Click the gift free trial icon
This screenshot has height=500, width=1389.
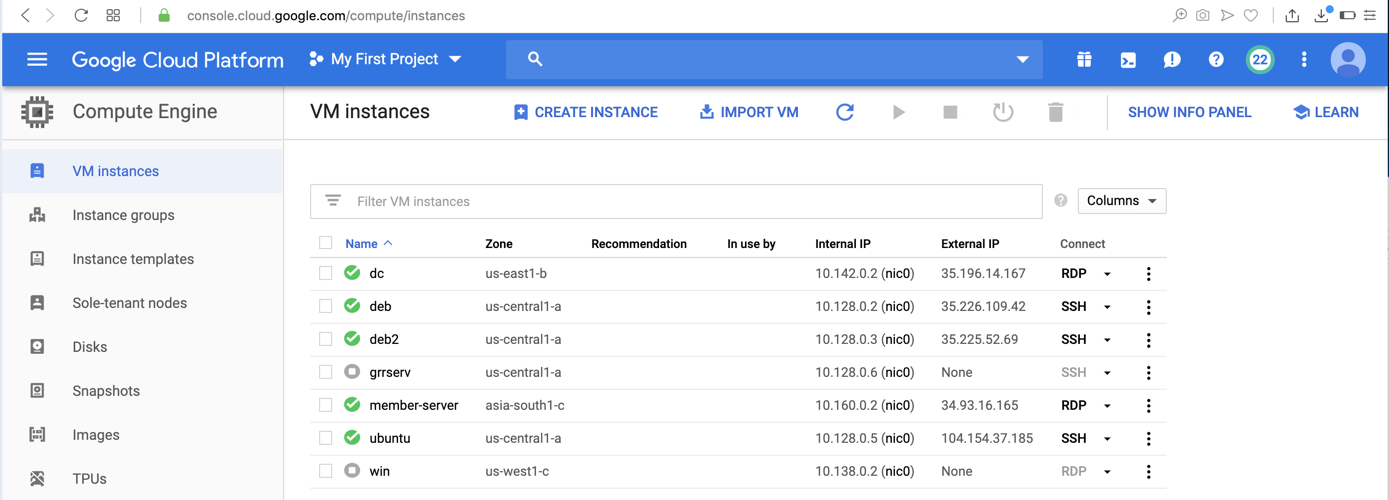click(x=1084, y=60)
